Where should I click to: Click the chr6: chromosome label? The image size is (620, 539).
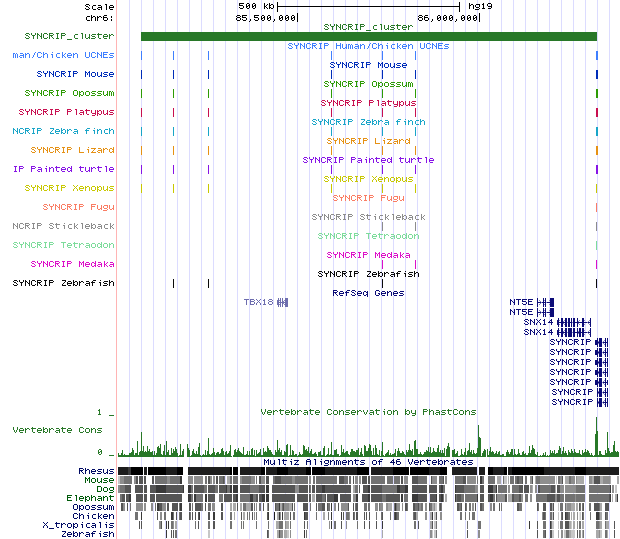tap(99, 18)
